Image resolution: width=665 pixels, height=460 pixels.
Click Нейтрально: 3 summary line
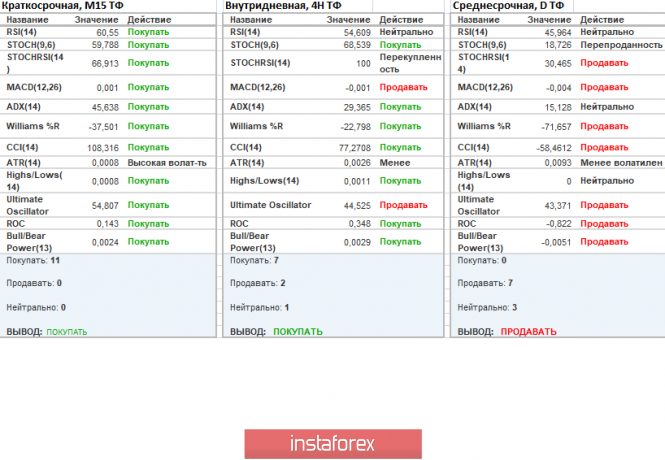click(x=487, y=308)
